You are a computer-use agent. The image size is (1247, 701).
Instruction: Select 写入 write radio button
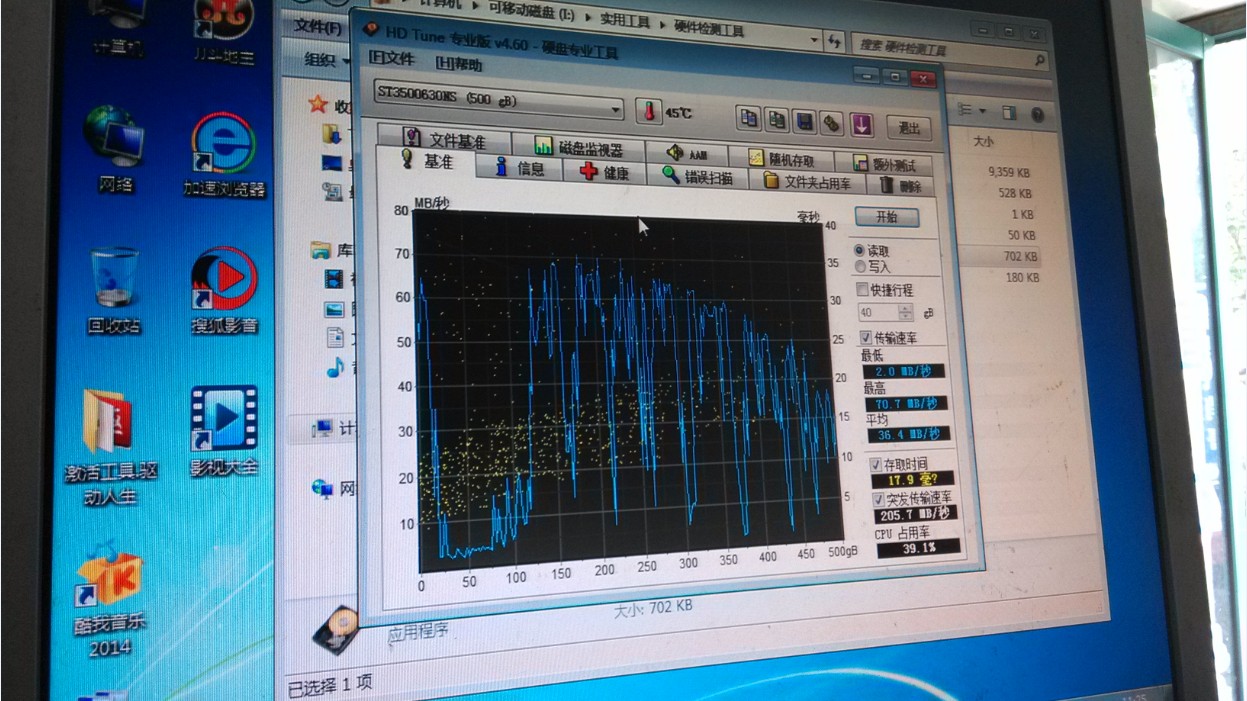click(x=860, y=266)
